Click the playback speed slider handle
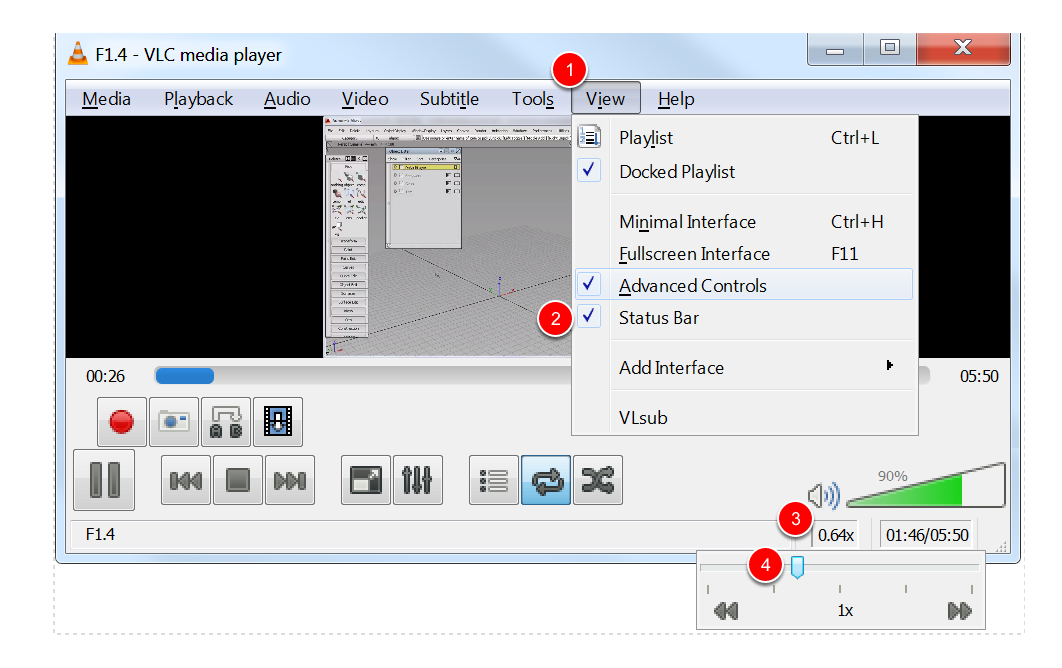Viewport: 1062px width, 668px height. 797,567
